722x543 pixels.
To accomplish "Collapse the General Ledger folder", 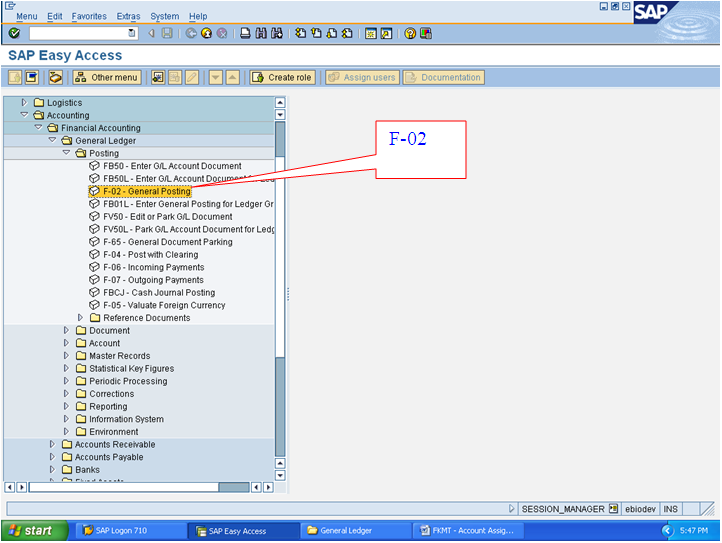I will click(x=52, y=140).
